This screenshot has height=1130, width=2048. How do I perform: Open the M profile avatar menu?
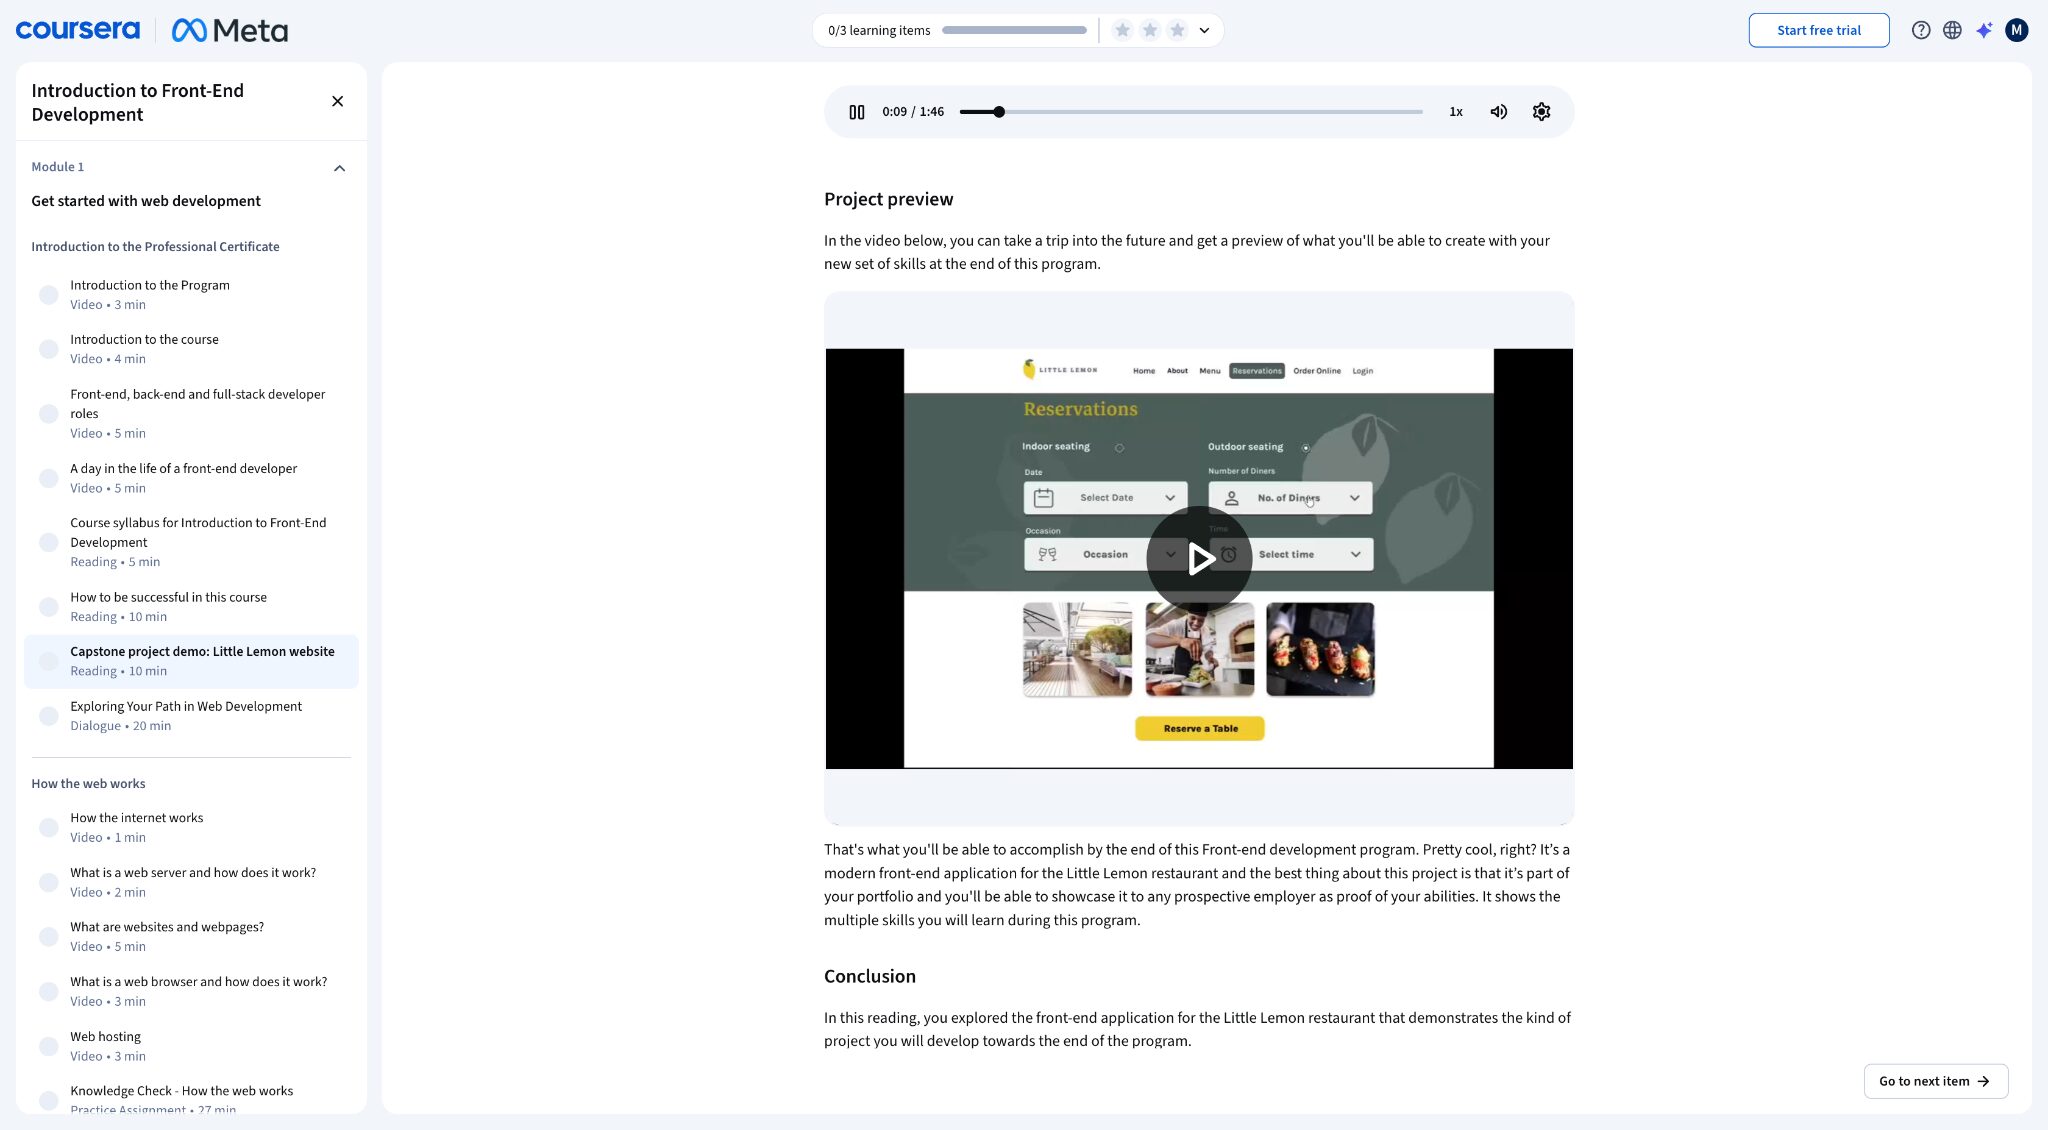[2016, 30]
